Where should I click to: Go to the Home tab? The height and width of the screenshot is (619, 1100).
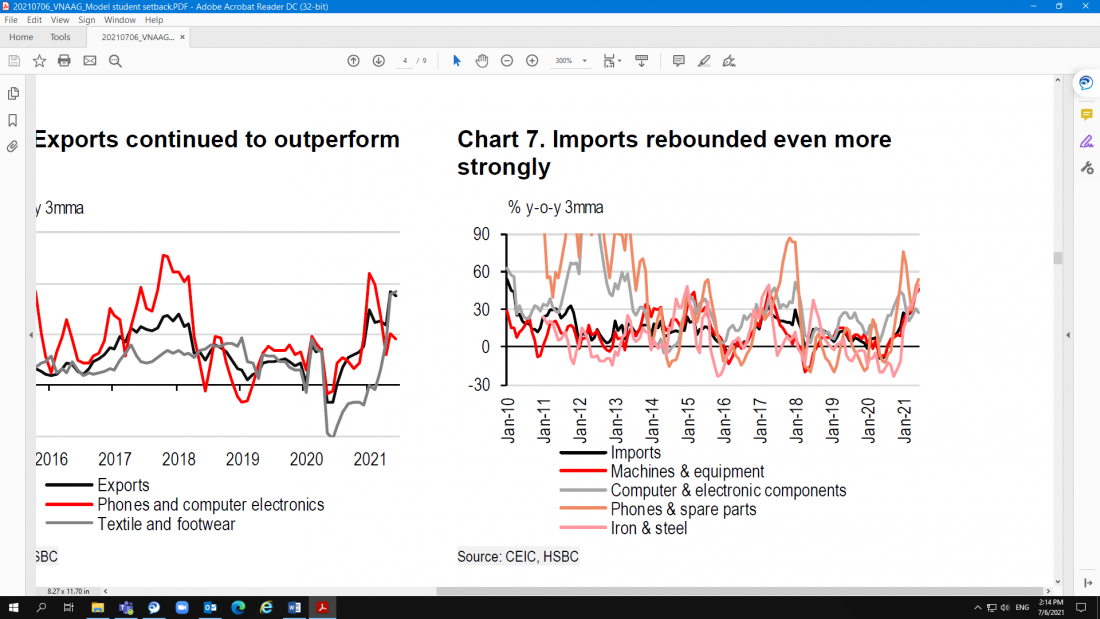point(21,37)
